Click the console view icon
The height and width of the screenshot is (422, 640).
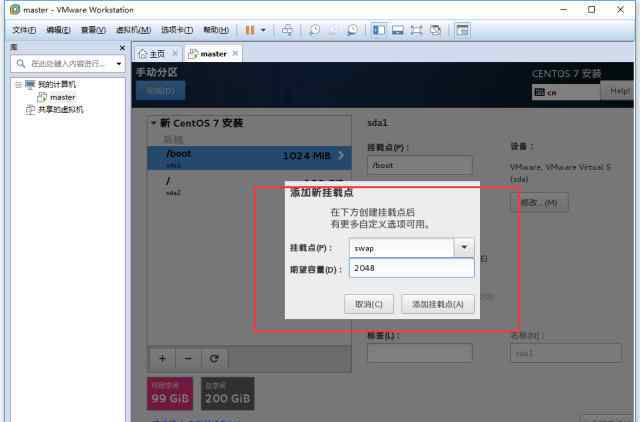pyautogui.click(x=462, y=30)
